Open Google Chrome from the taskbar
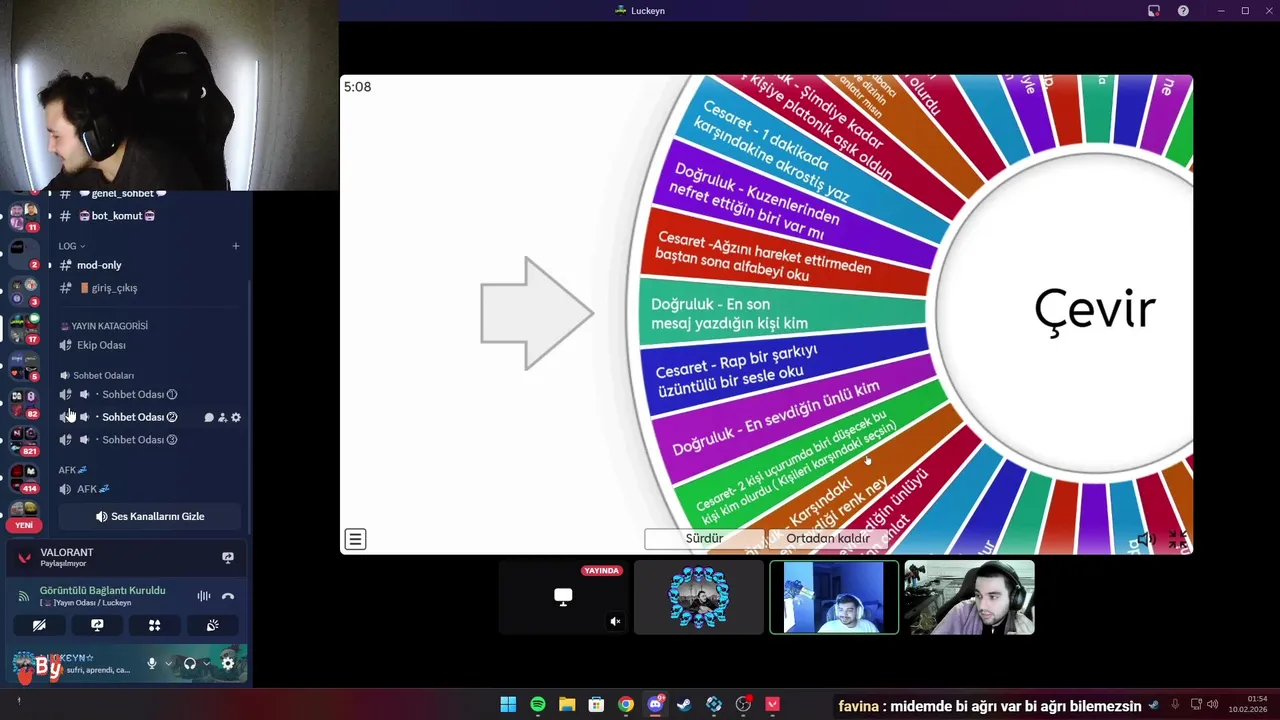This screenshot has width=1280, height=720. pos(625,705)
